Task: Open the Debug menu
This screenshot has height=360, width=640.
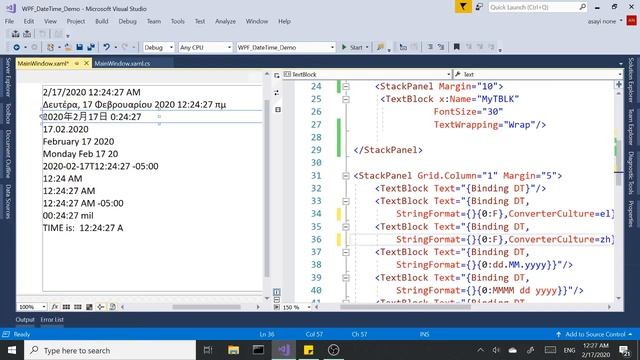Action: coord(127,21)
